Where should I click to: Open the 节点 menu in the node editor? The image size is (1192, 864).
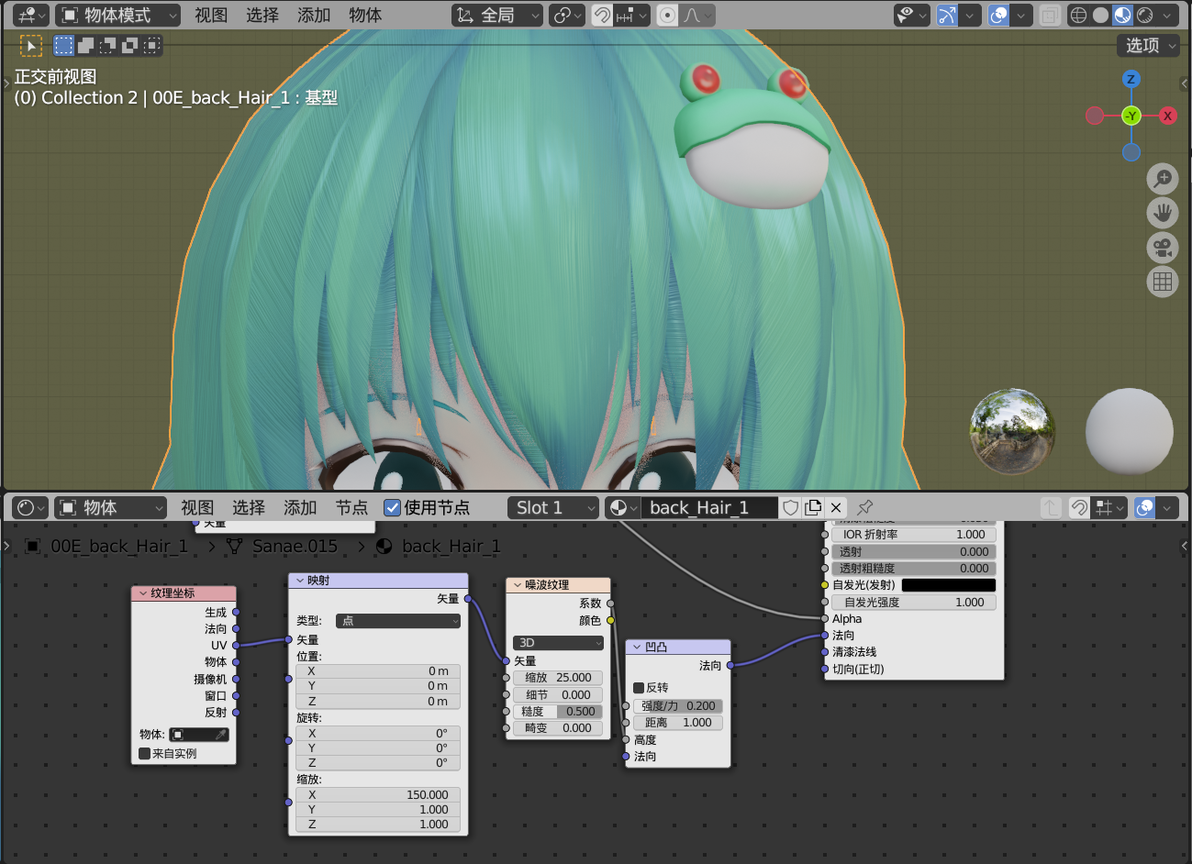pyautogui.click(x=351, y=508)
